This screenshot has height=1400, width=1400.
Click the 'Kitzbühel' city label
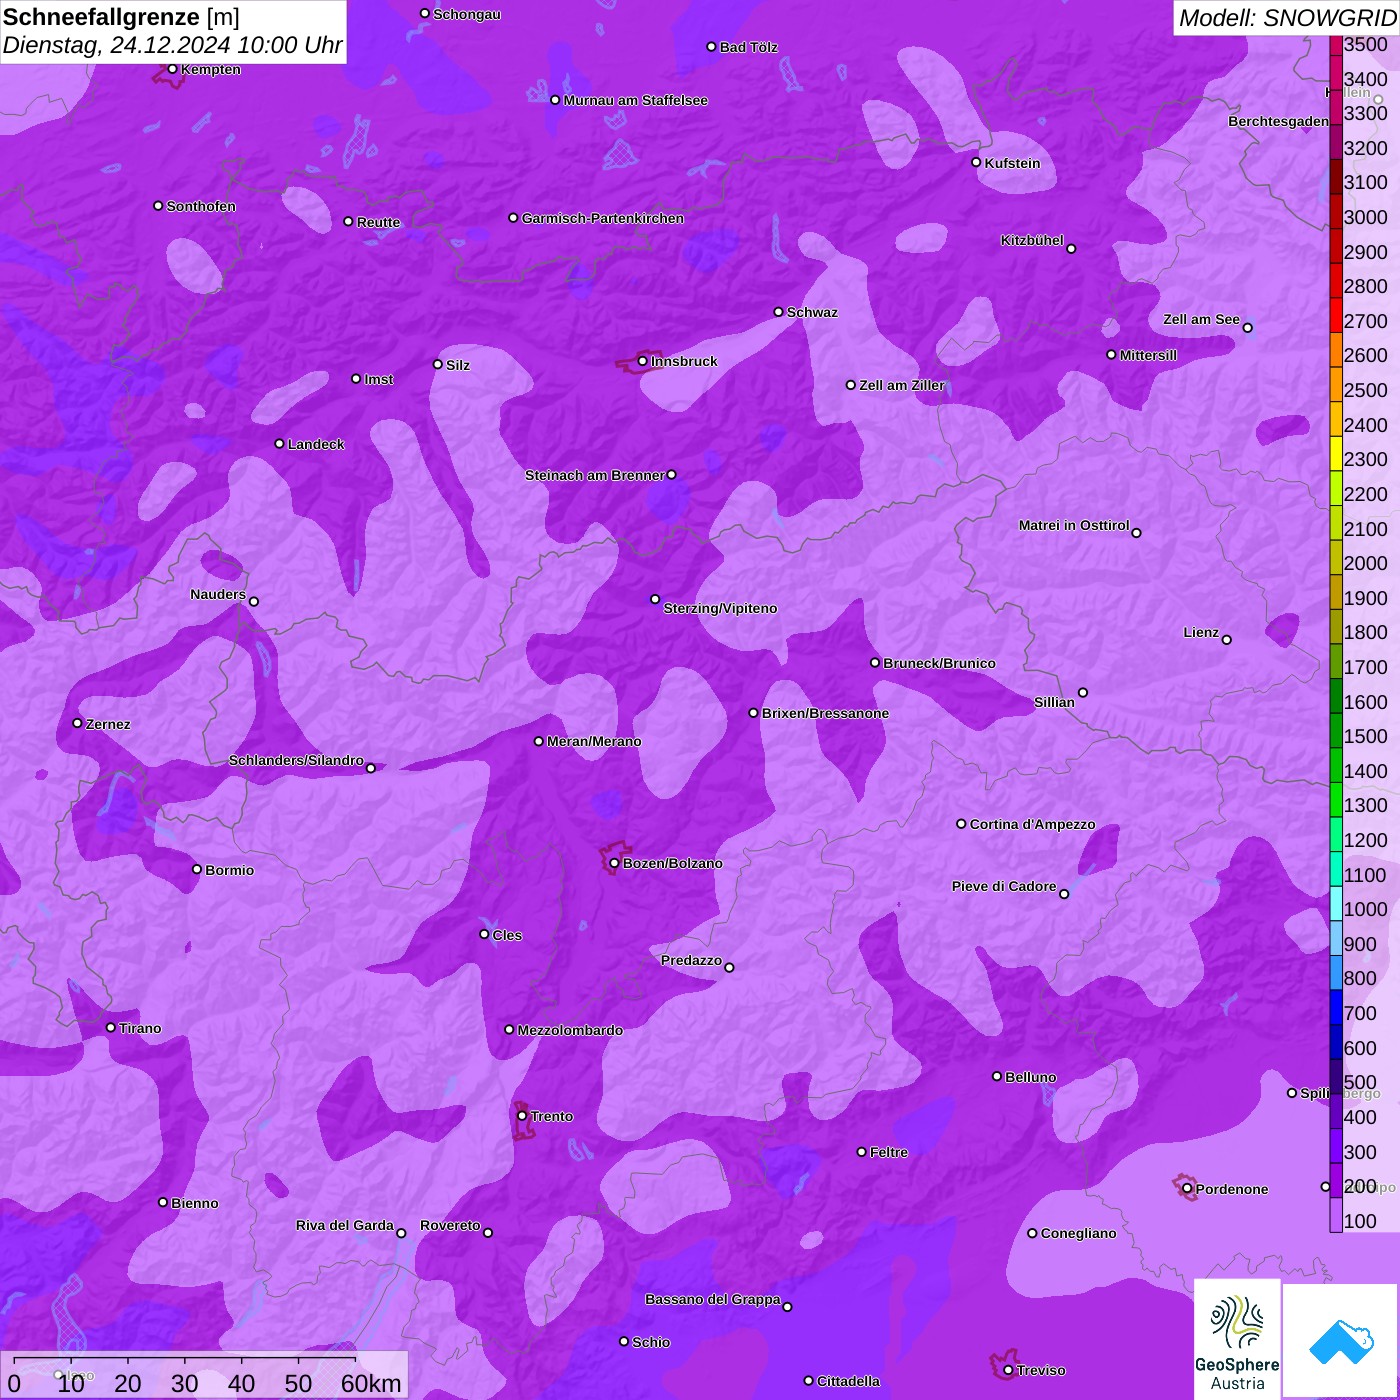point(1032,240)
